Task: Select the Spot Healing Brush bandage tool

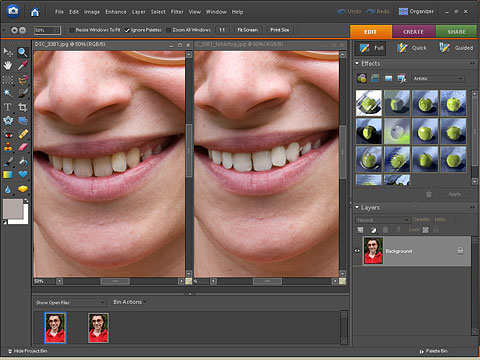Action: point(22,134)
